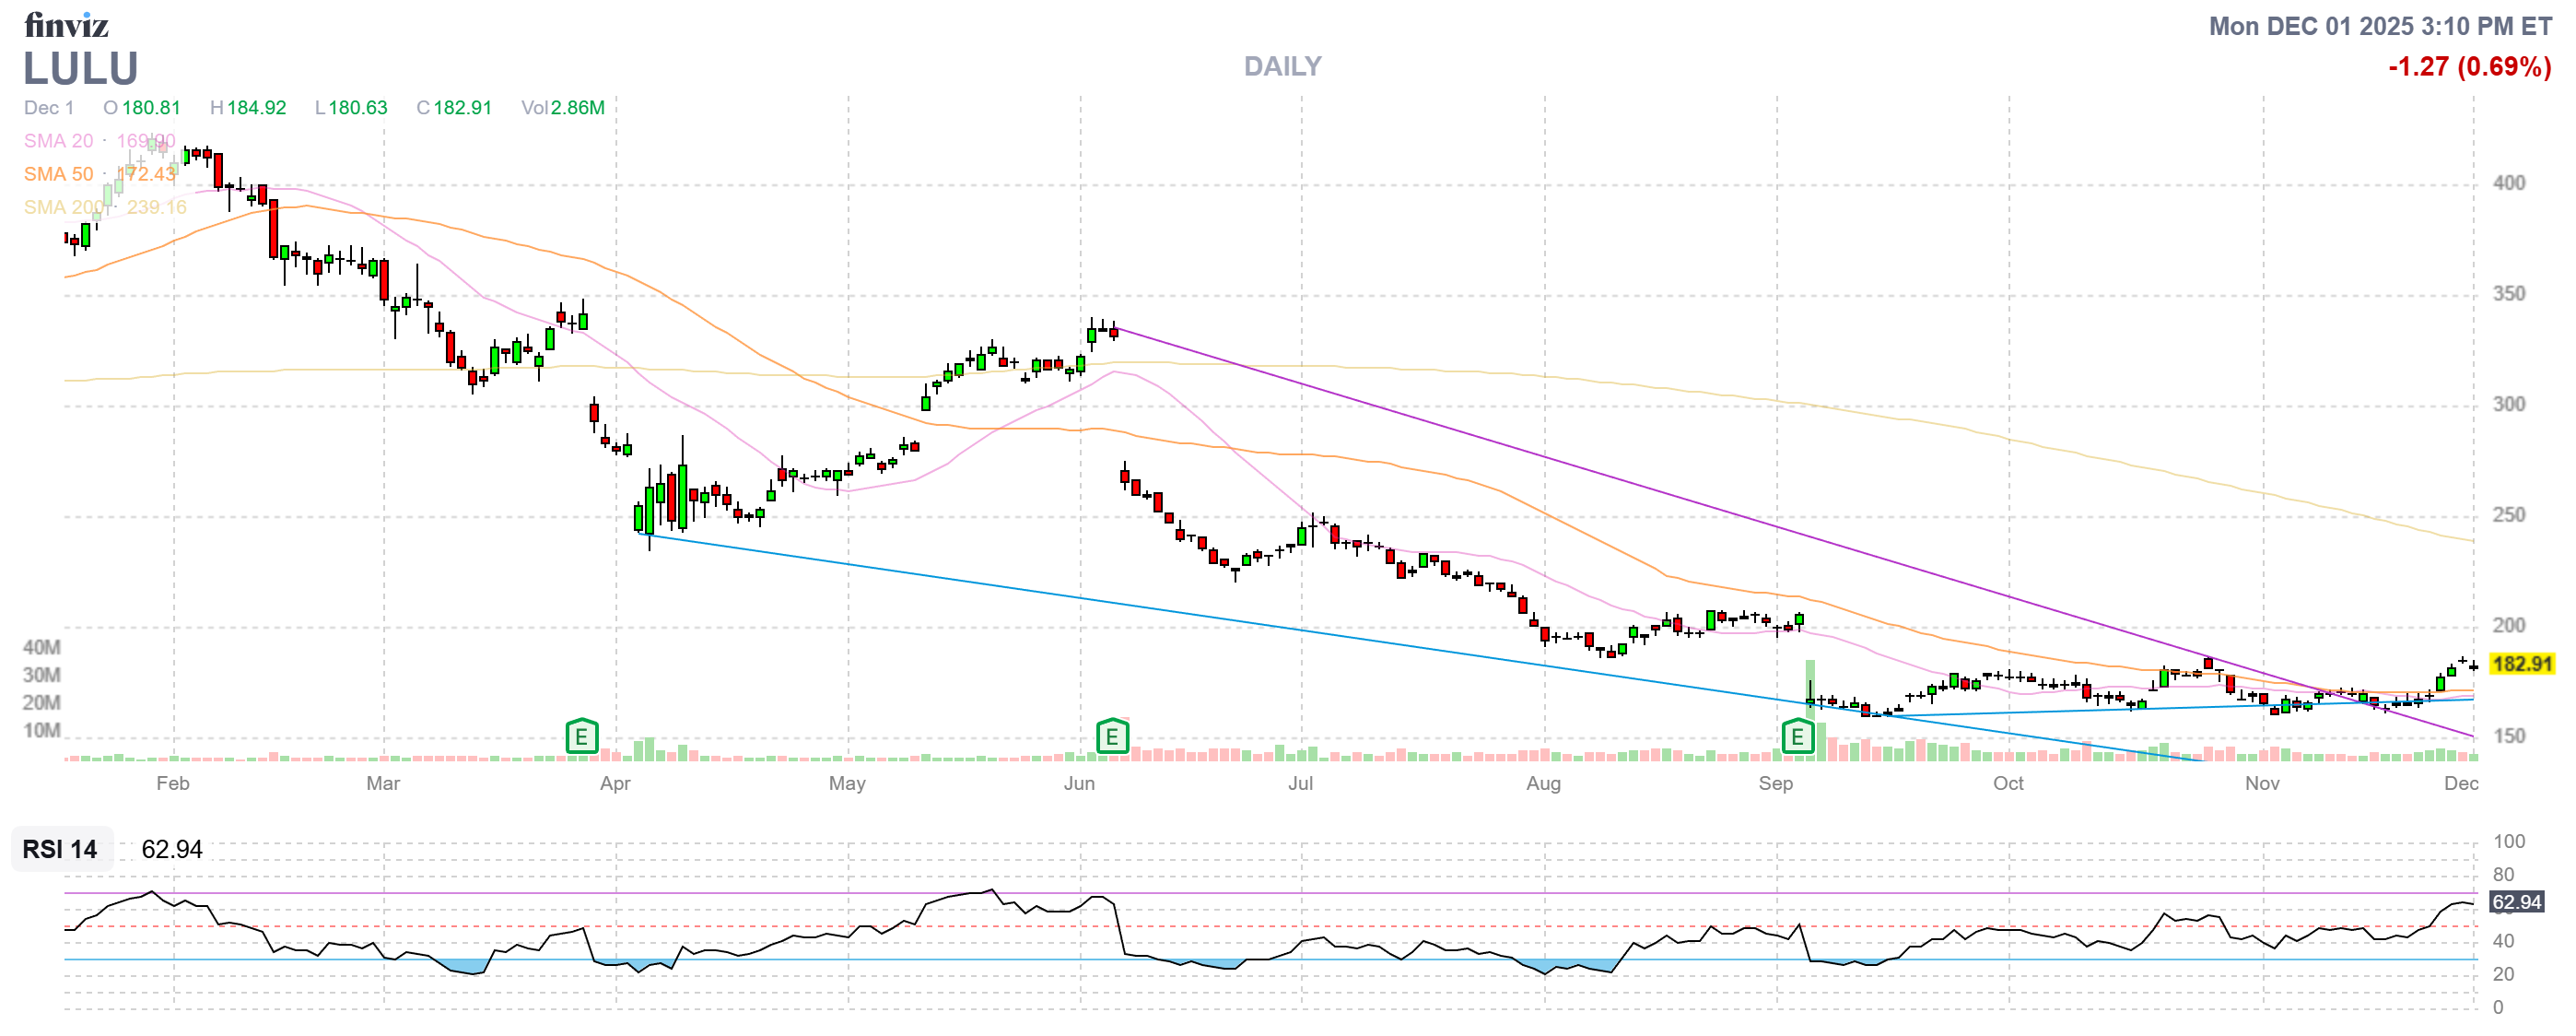
Task: Click the RSI 14 indicator label
Action: click(x=60, y=849)
